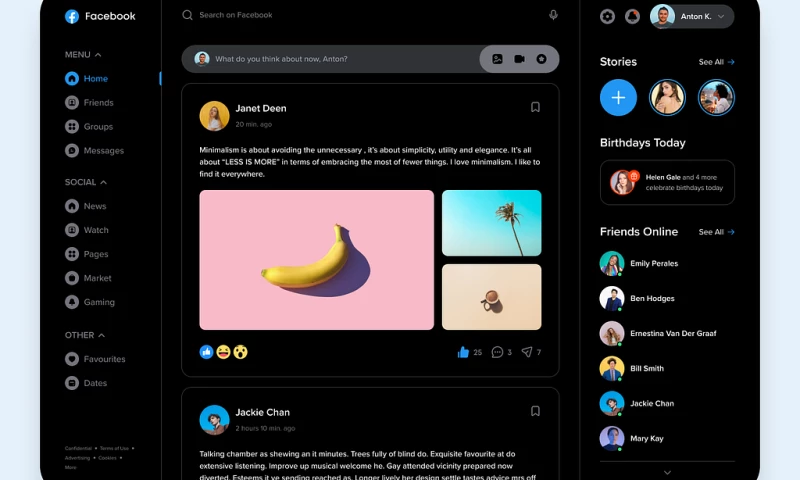
Task: Open the Friends menu label
Action: 98,103
